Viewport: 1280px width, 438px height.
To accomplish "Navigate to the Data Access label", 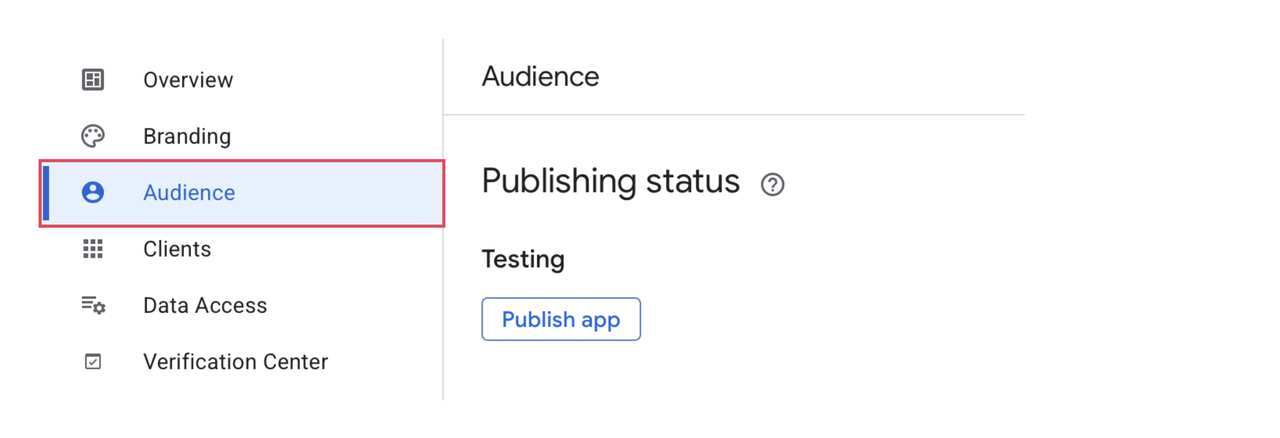I will click(205, 305).
